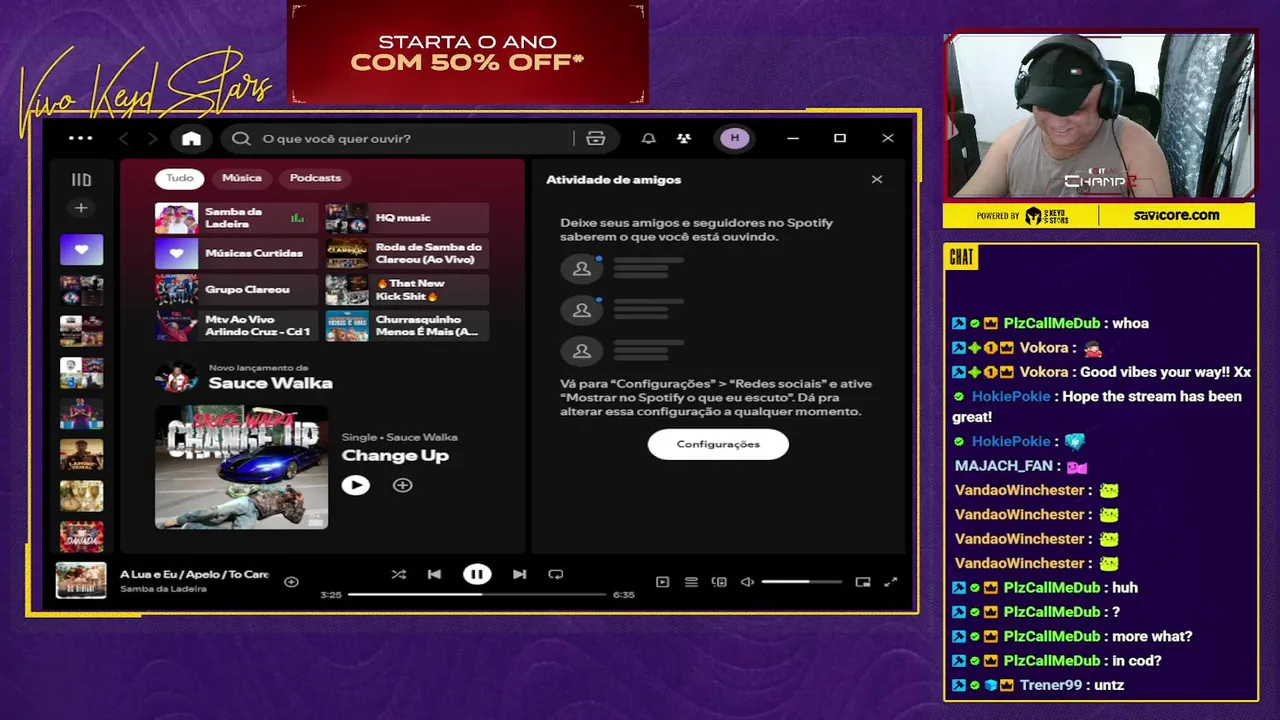The image size is (1280, 720).
Task: Click the "Starta o ano com 50% OFF" banner
Action: point(467,52)
